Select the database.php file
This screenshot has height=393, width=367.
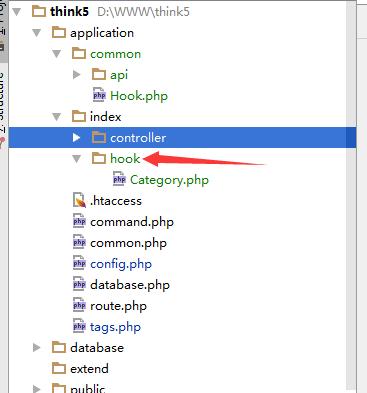tap(130, 285)
